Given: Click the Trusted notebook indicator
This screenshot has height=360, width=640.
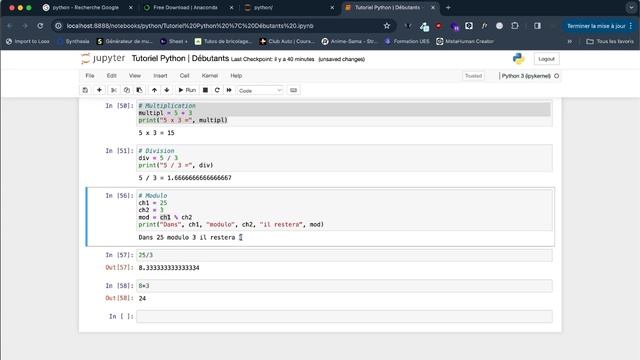Looking at the screenshot, I should point(473,76).
